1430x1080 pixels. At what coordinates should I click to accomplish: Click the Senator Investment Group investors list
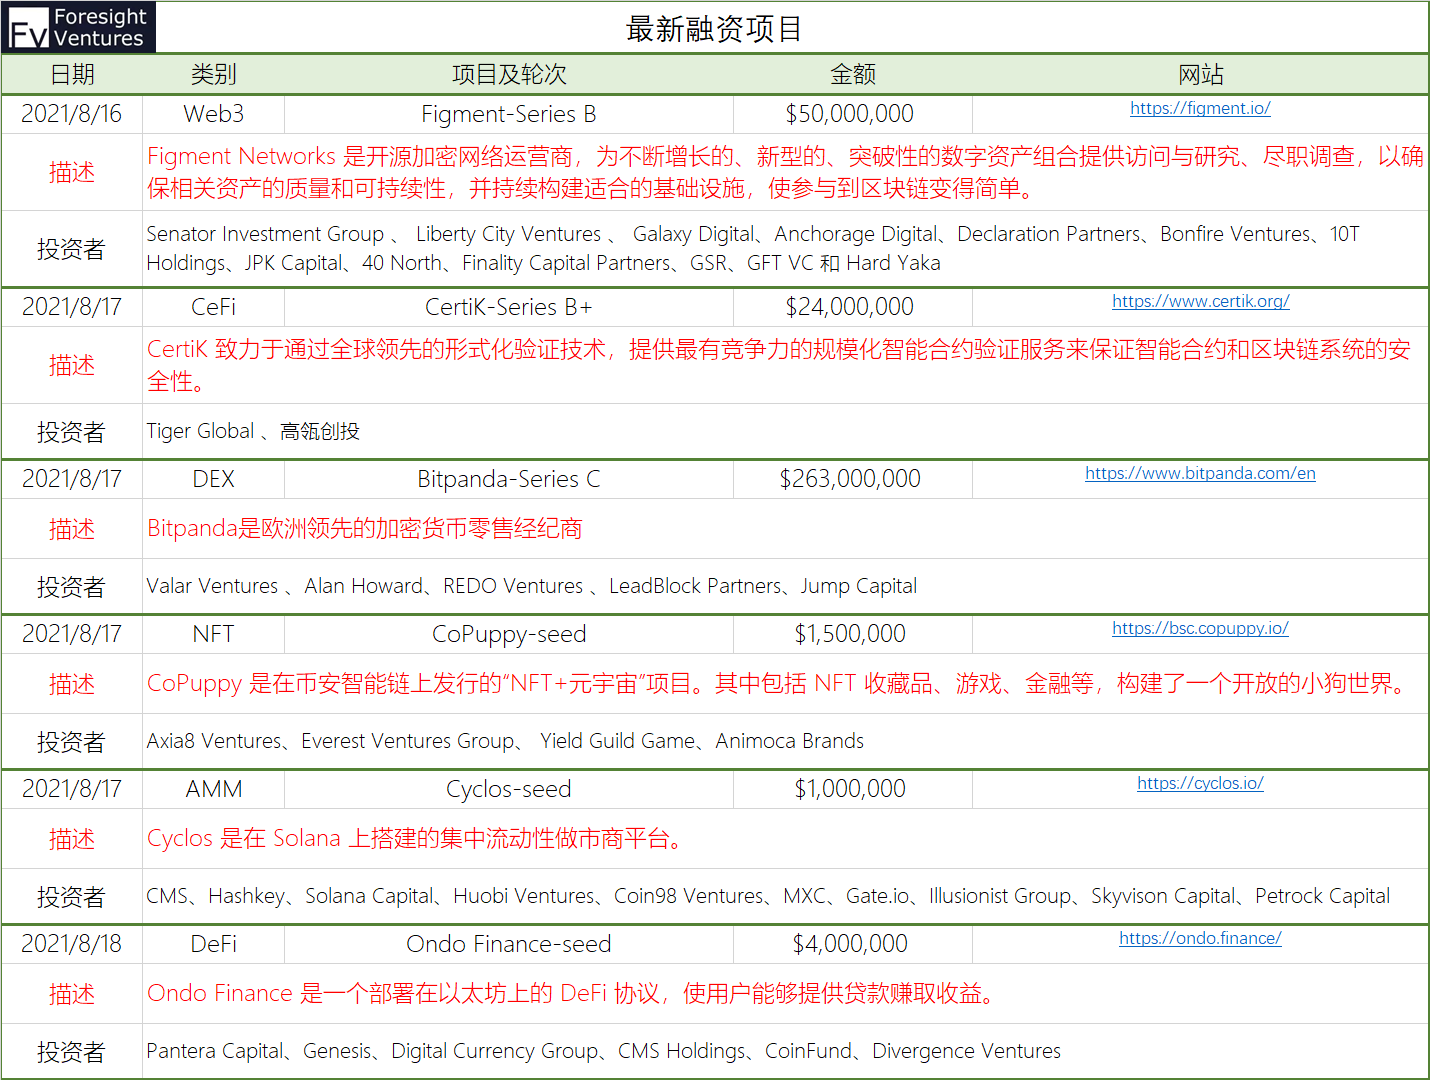tap(753, 248)
